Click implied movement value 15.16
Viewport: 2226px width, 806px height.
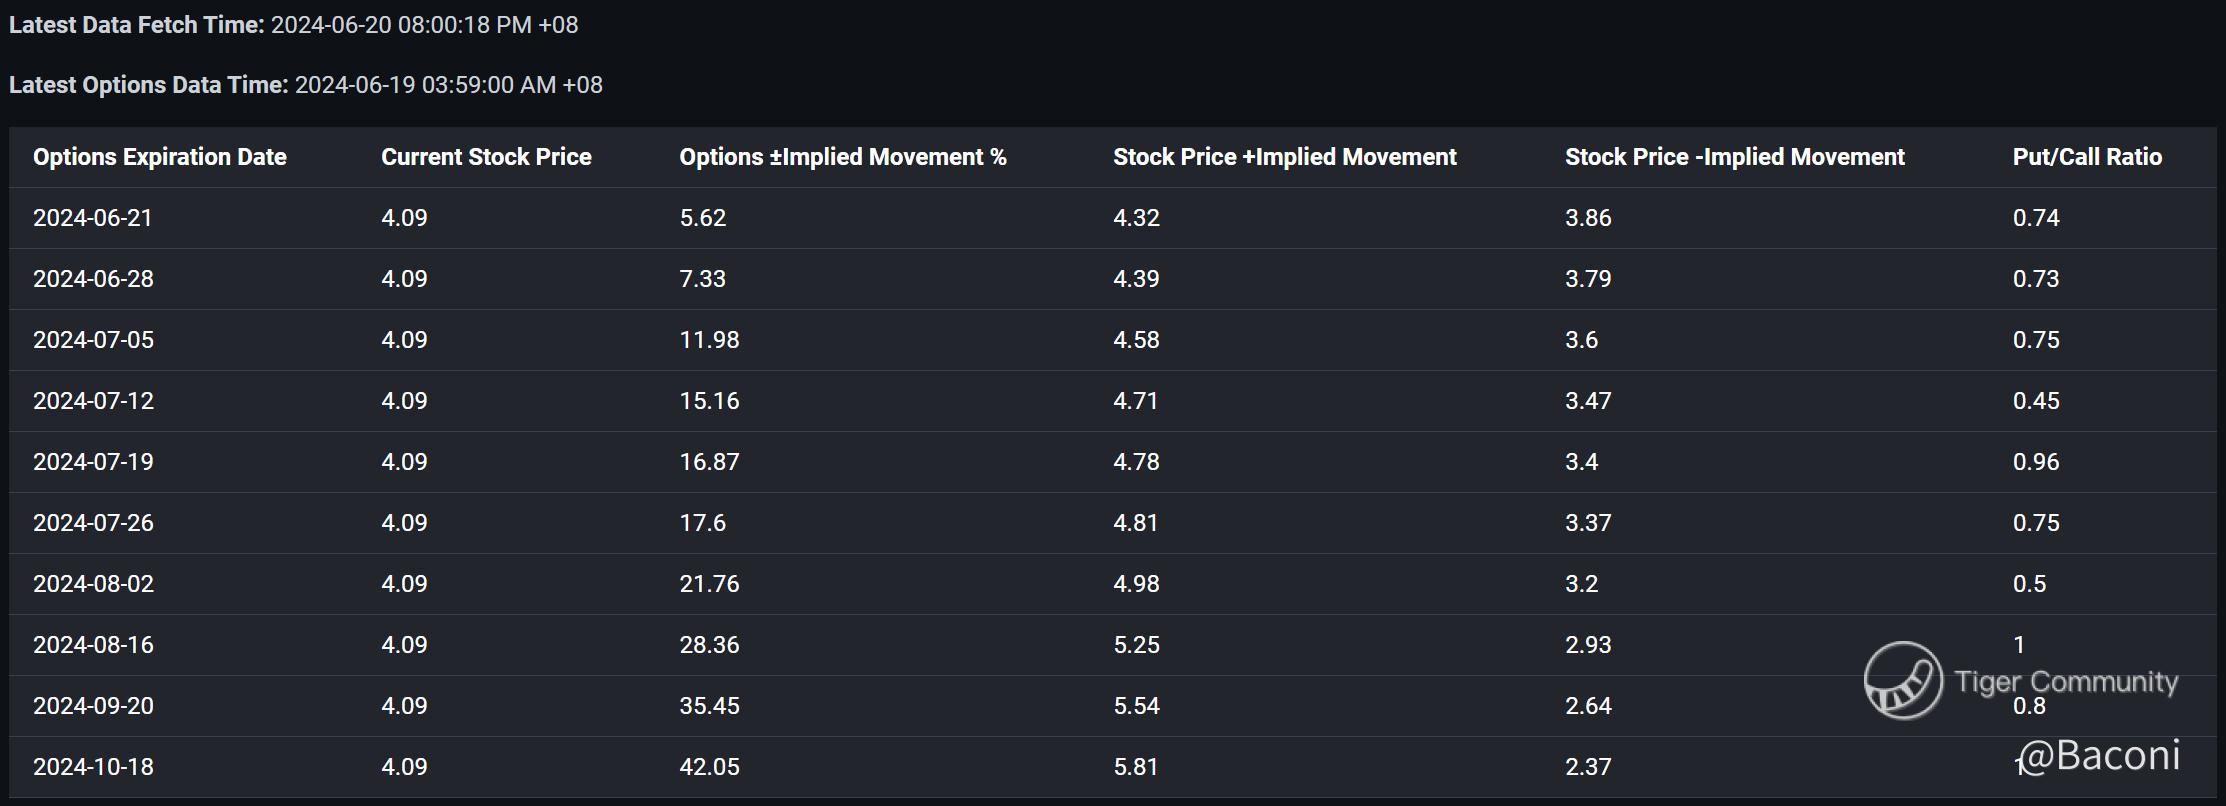[x=709, y=401]
